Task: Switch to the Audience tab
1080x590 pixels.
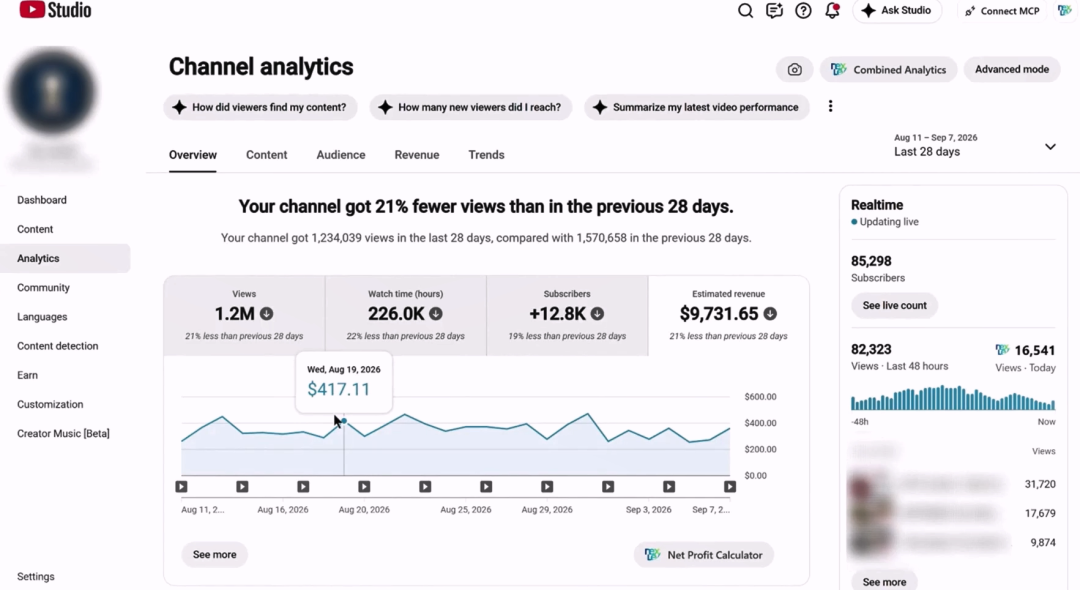Action: pyautogui.click(x=341, y=155)
